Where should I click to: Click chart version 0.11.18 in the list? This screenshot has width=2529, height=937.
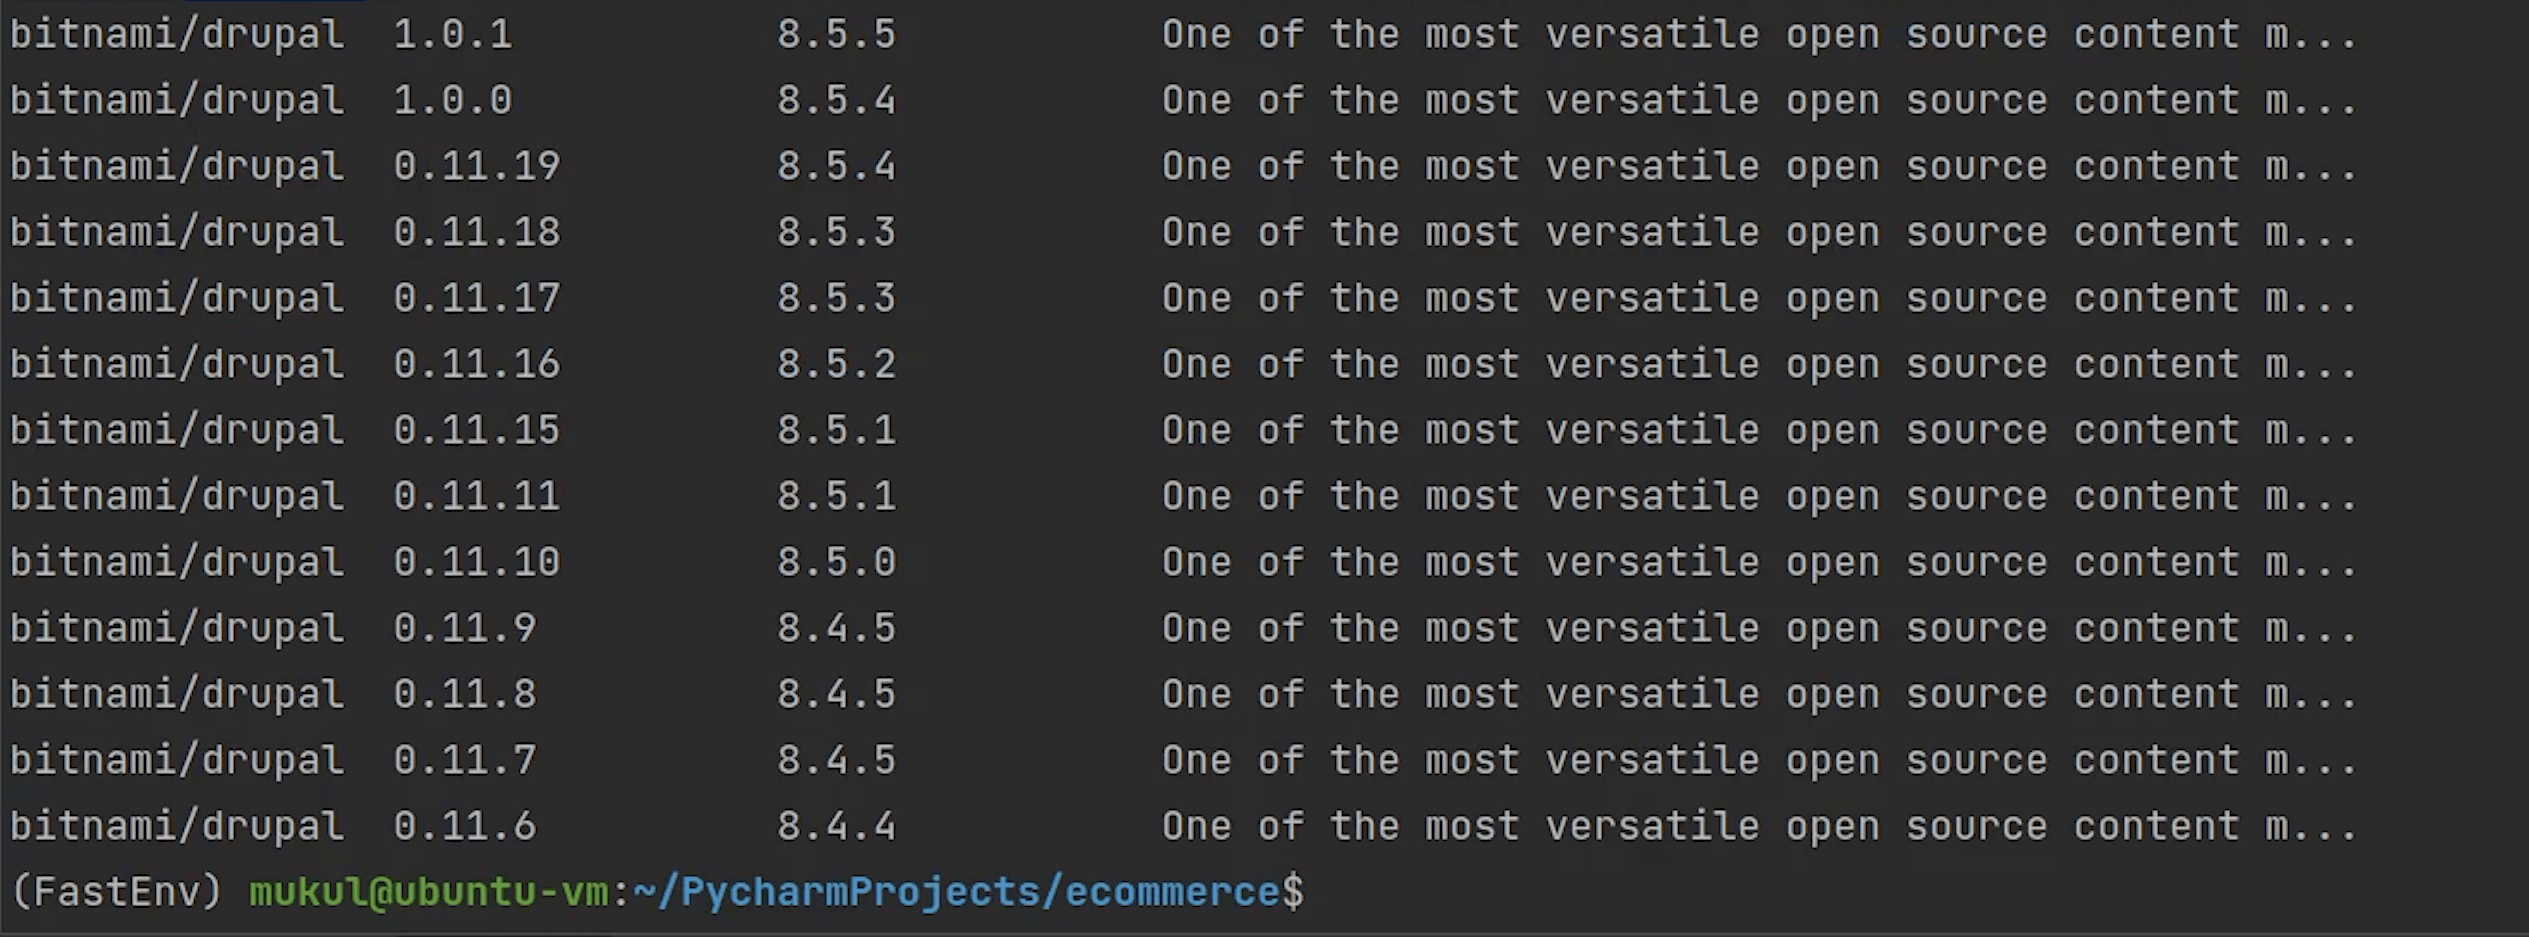pos(476,233)
